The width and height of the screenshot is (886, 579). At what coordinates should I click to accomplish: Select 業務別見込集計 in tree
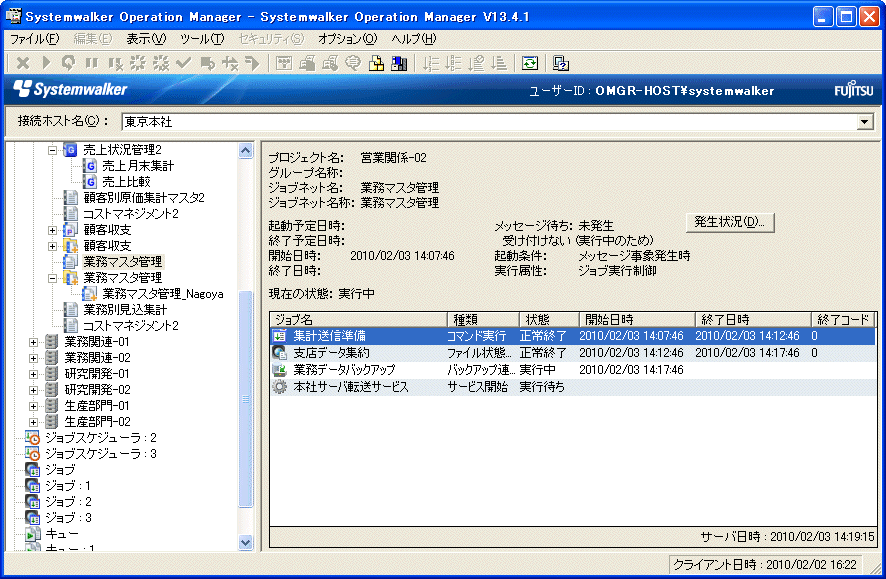[x=125, y=310]
